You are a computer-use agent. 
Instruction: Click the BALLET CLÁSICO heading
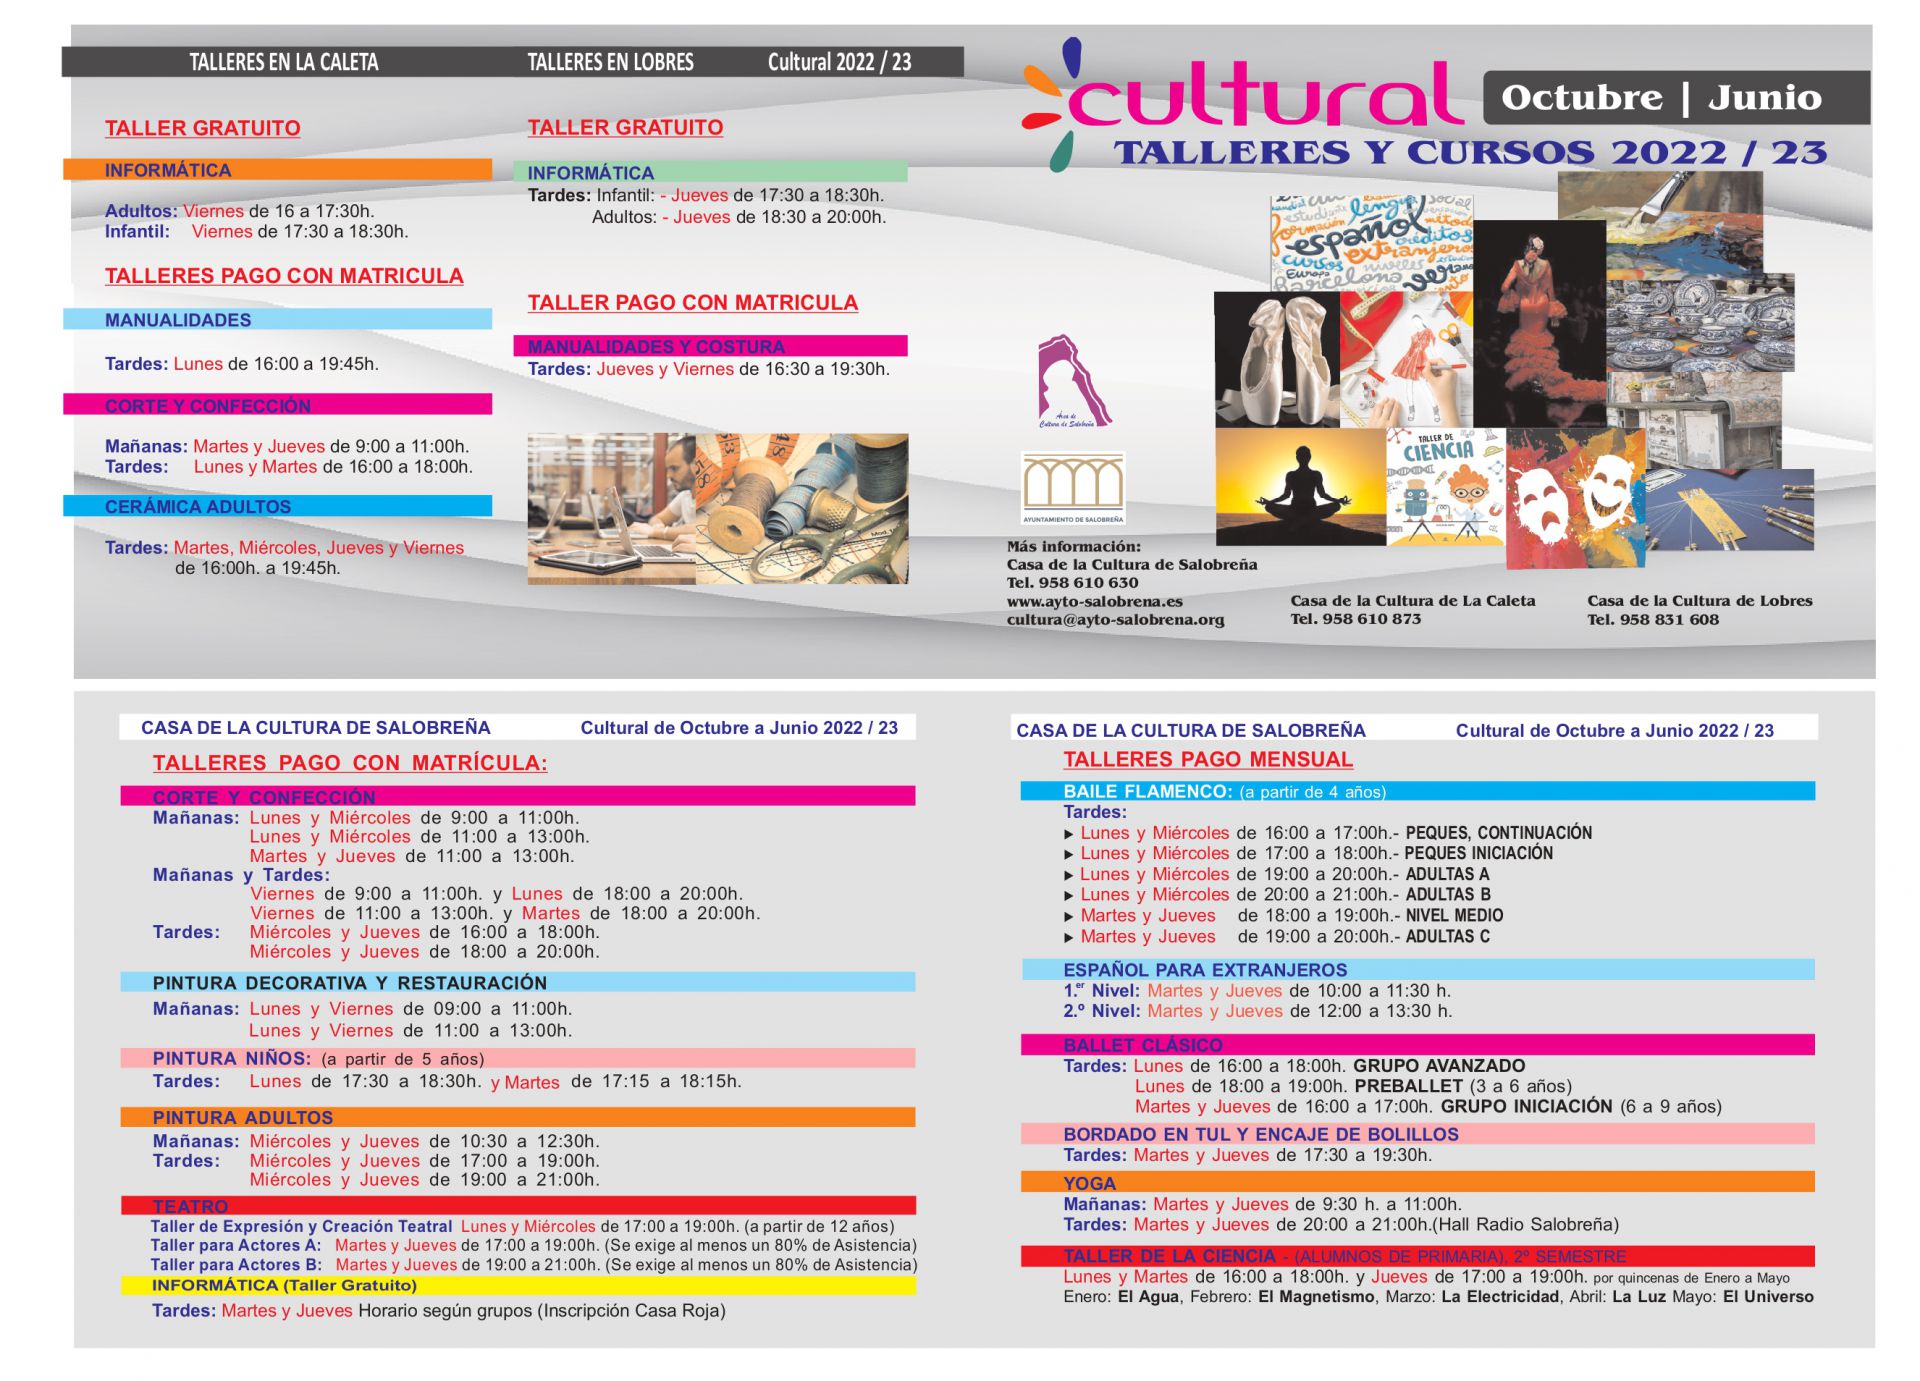pyautogui.click(x=1142, y=1045)
